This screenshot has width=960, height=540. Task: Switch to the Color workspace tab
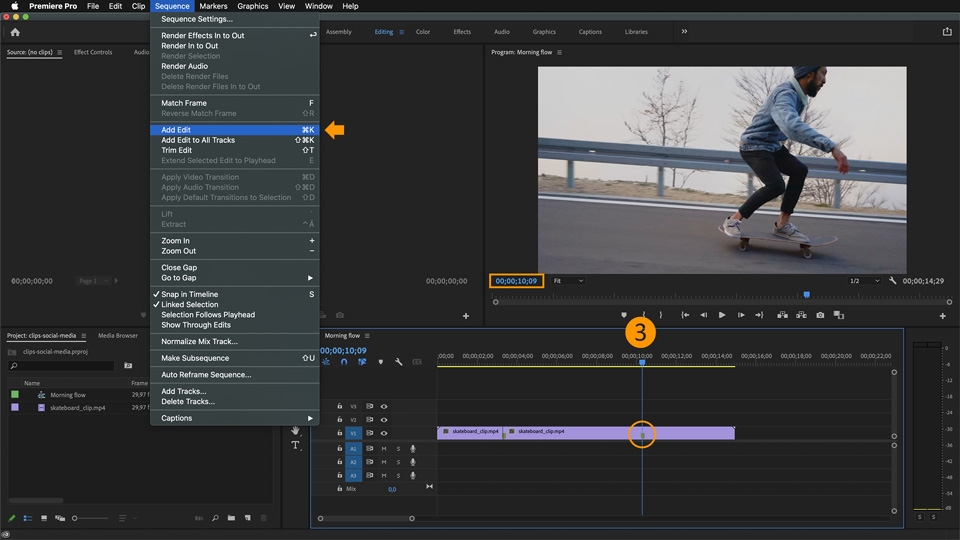coord(423,32)
